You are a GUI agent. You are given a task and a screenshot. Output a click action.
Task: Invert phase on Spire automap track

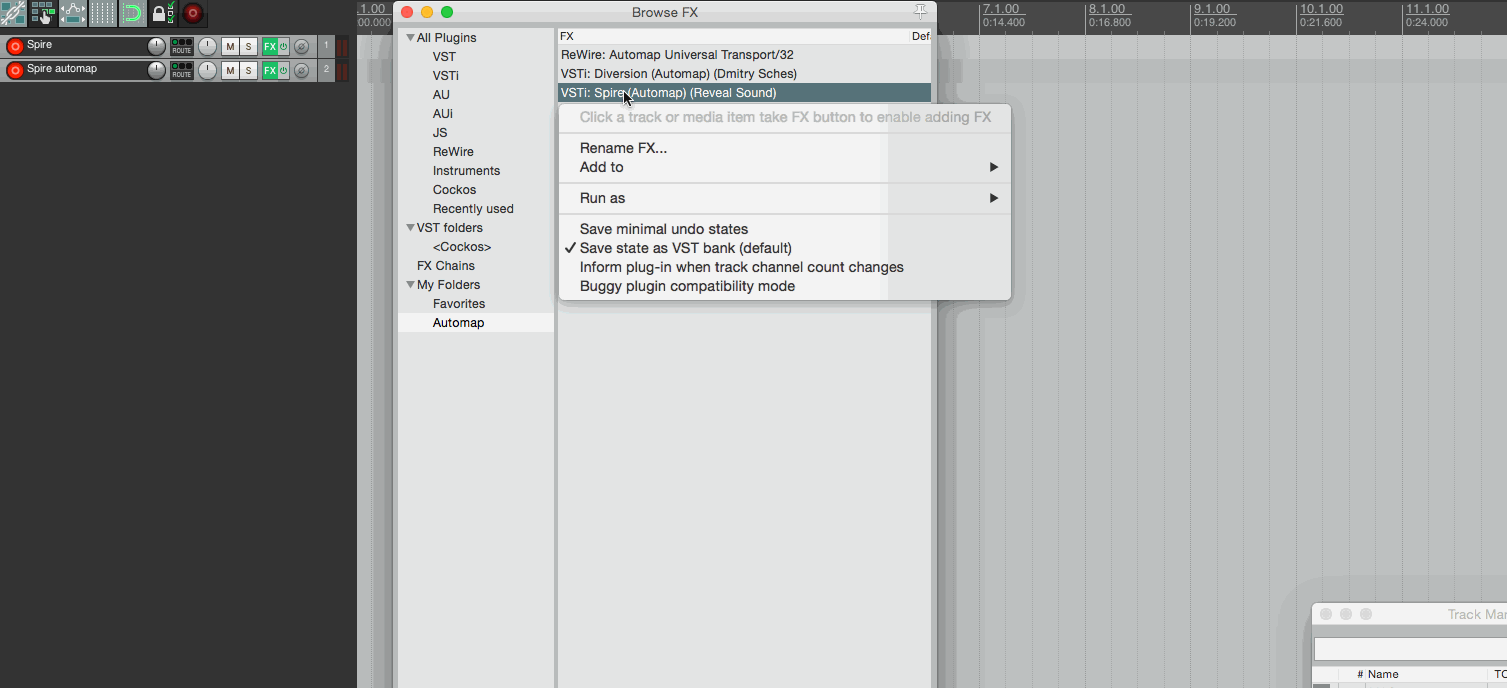click(x=301, y=70)
